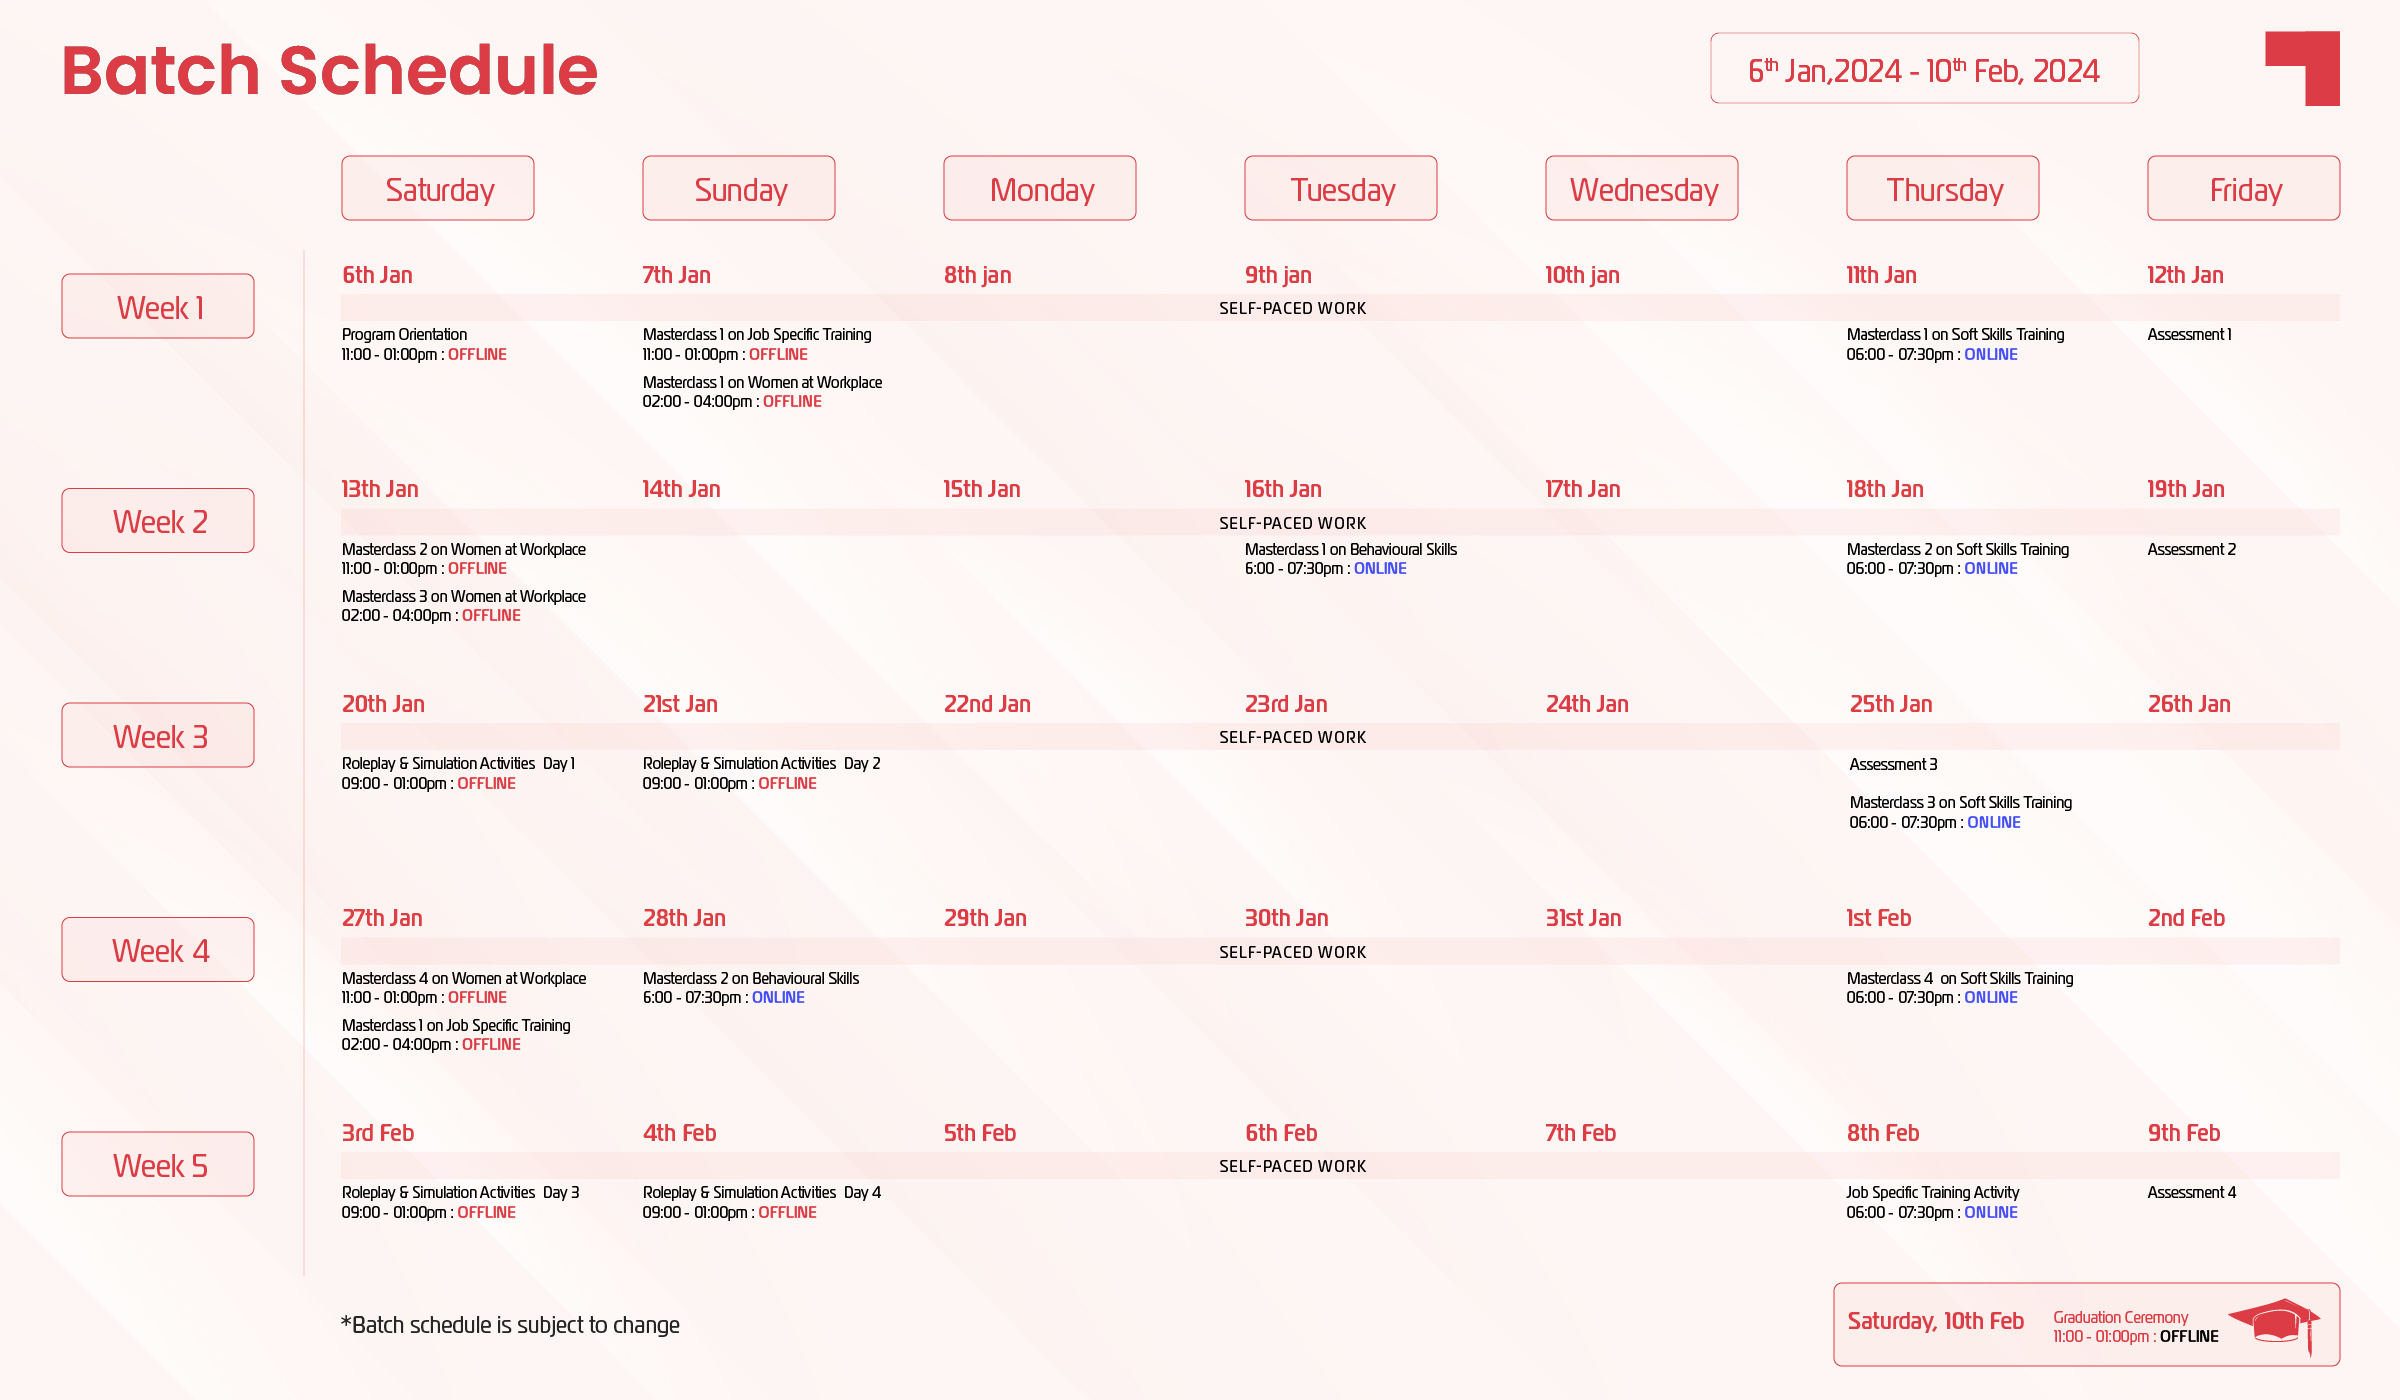This screenshot has width=2400, height=1400.
Task: Click the Week 5 row button
Action: click(x=158, y=1165)
